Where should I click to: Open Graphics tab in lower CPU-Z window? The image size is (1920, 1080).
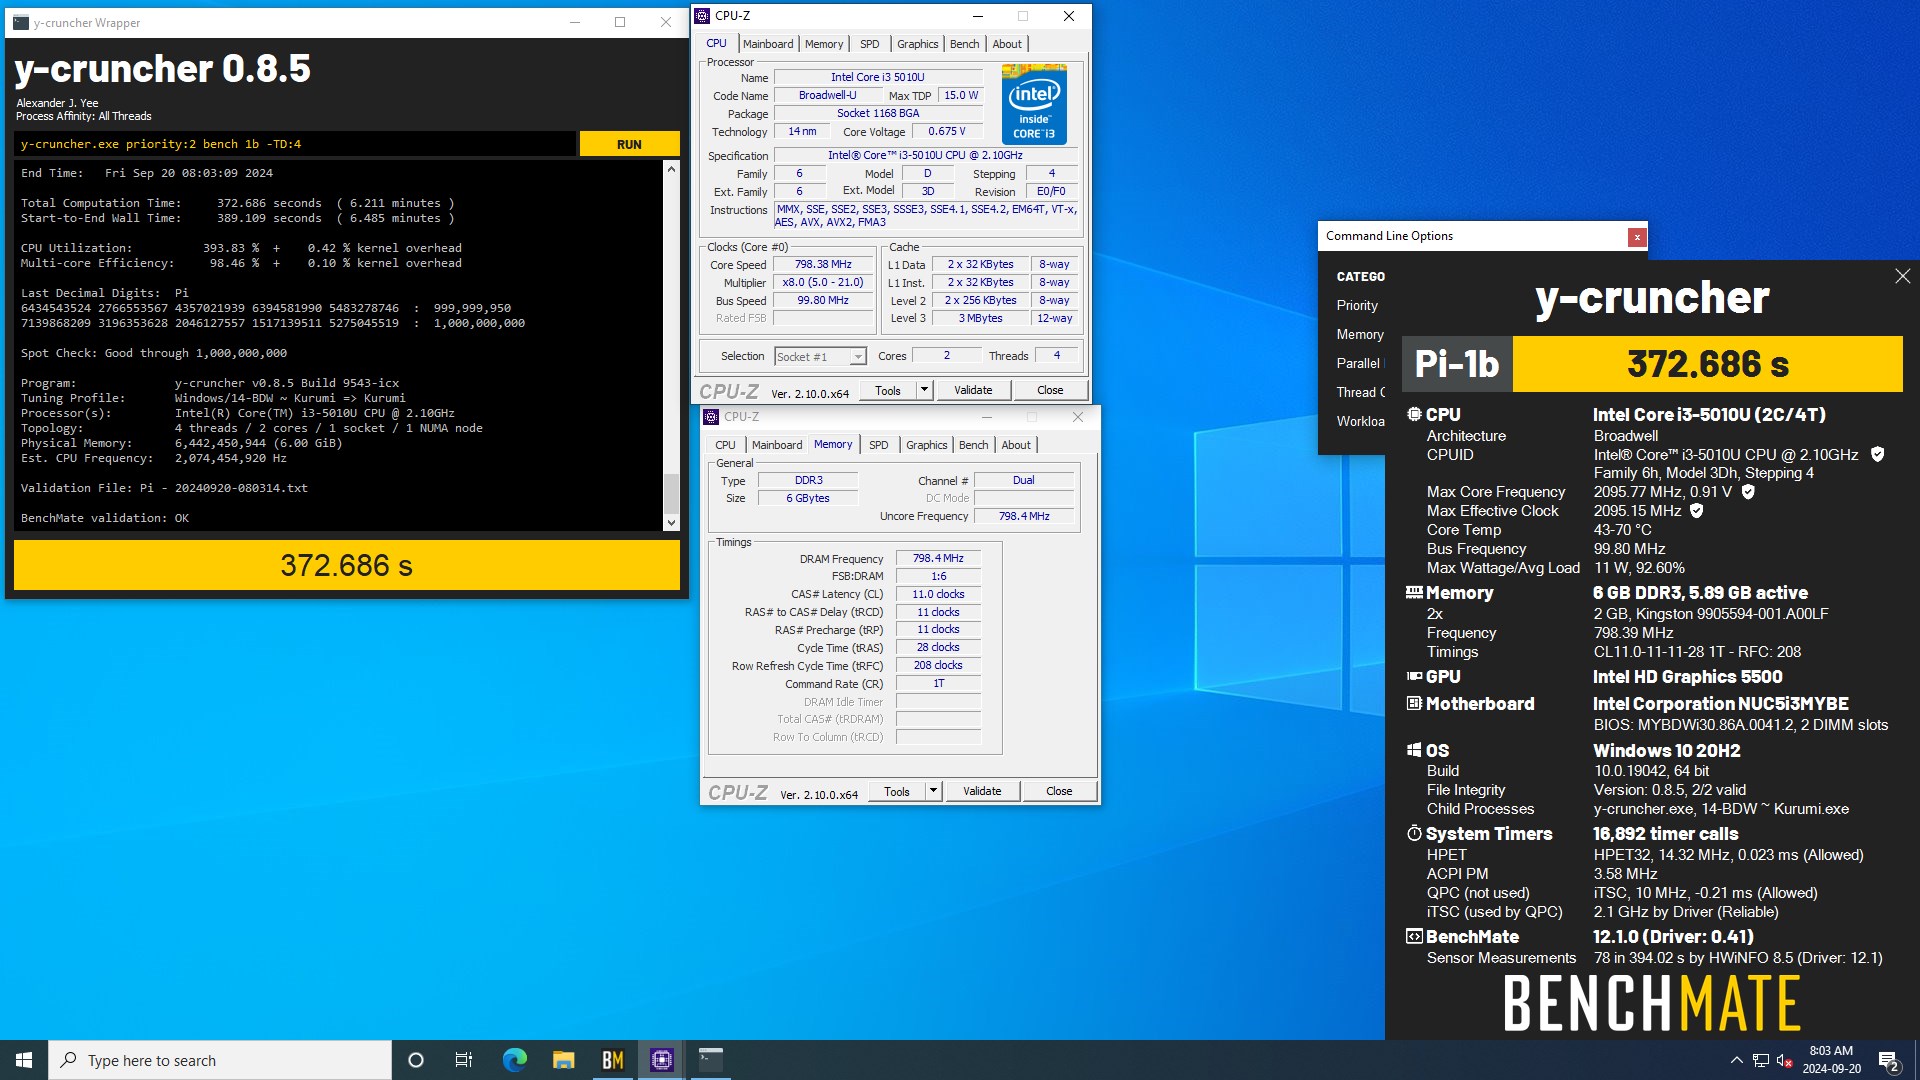926,445
